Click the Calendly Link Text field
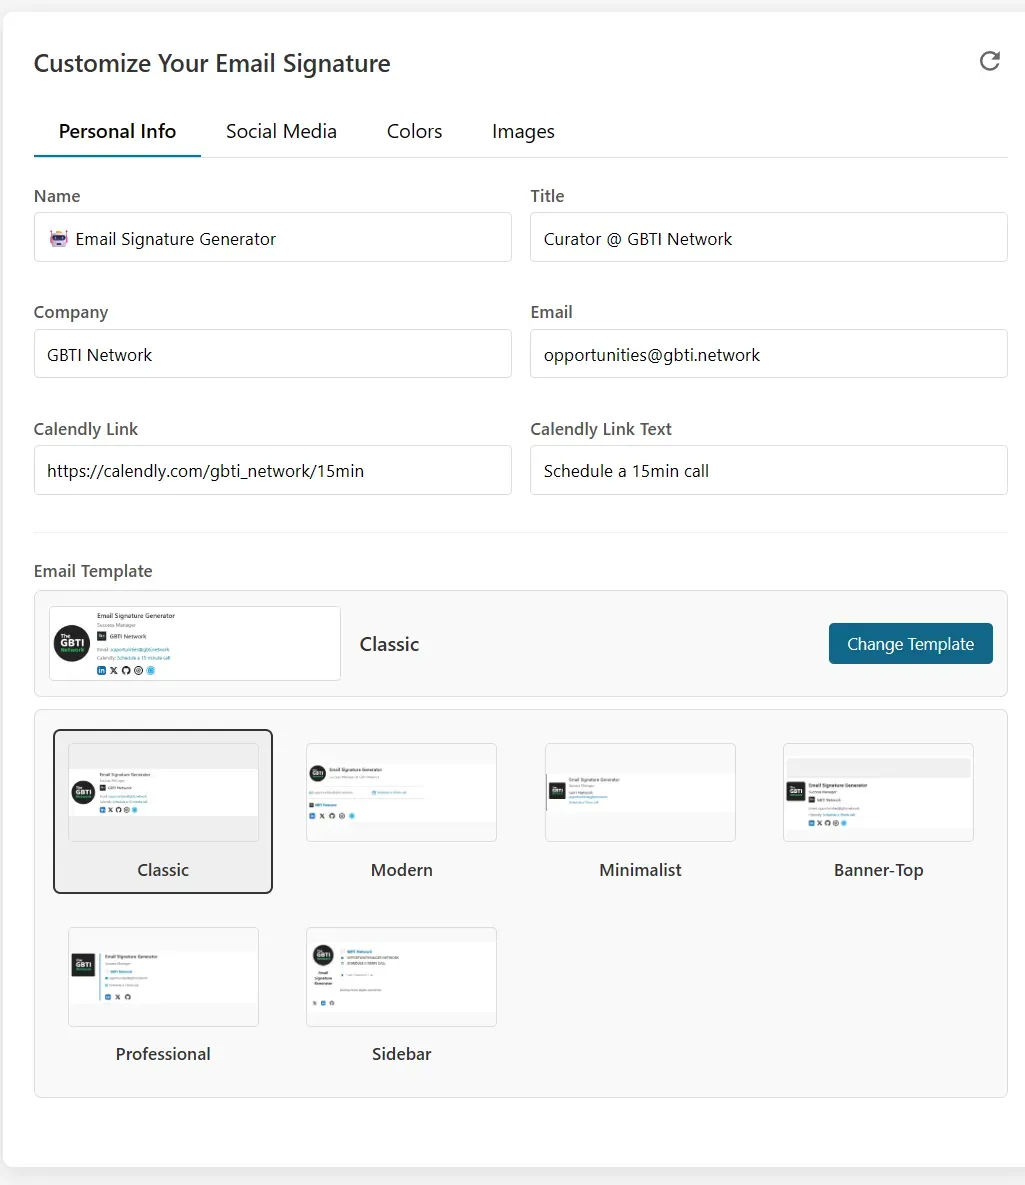1025x1185 pixels. (769, 470)
